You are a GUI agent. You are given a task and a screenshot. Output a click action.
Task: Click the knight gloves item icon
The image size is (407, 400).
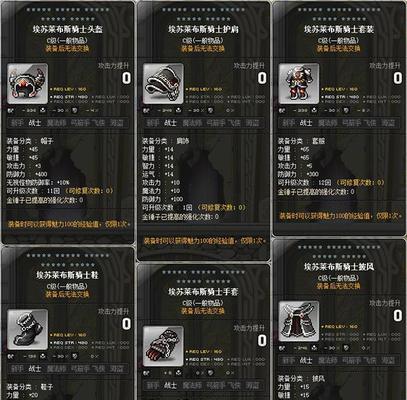163,346
